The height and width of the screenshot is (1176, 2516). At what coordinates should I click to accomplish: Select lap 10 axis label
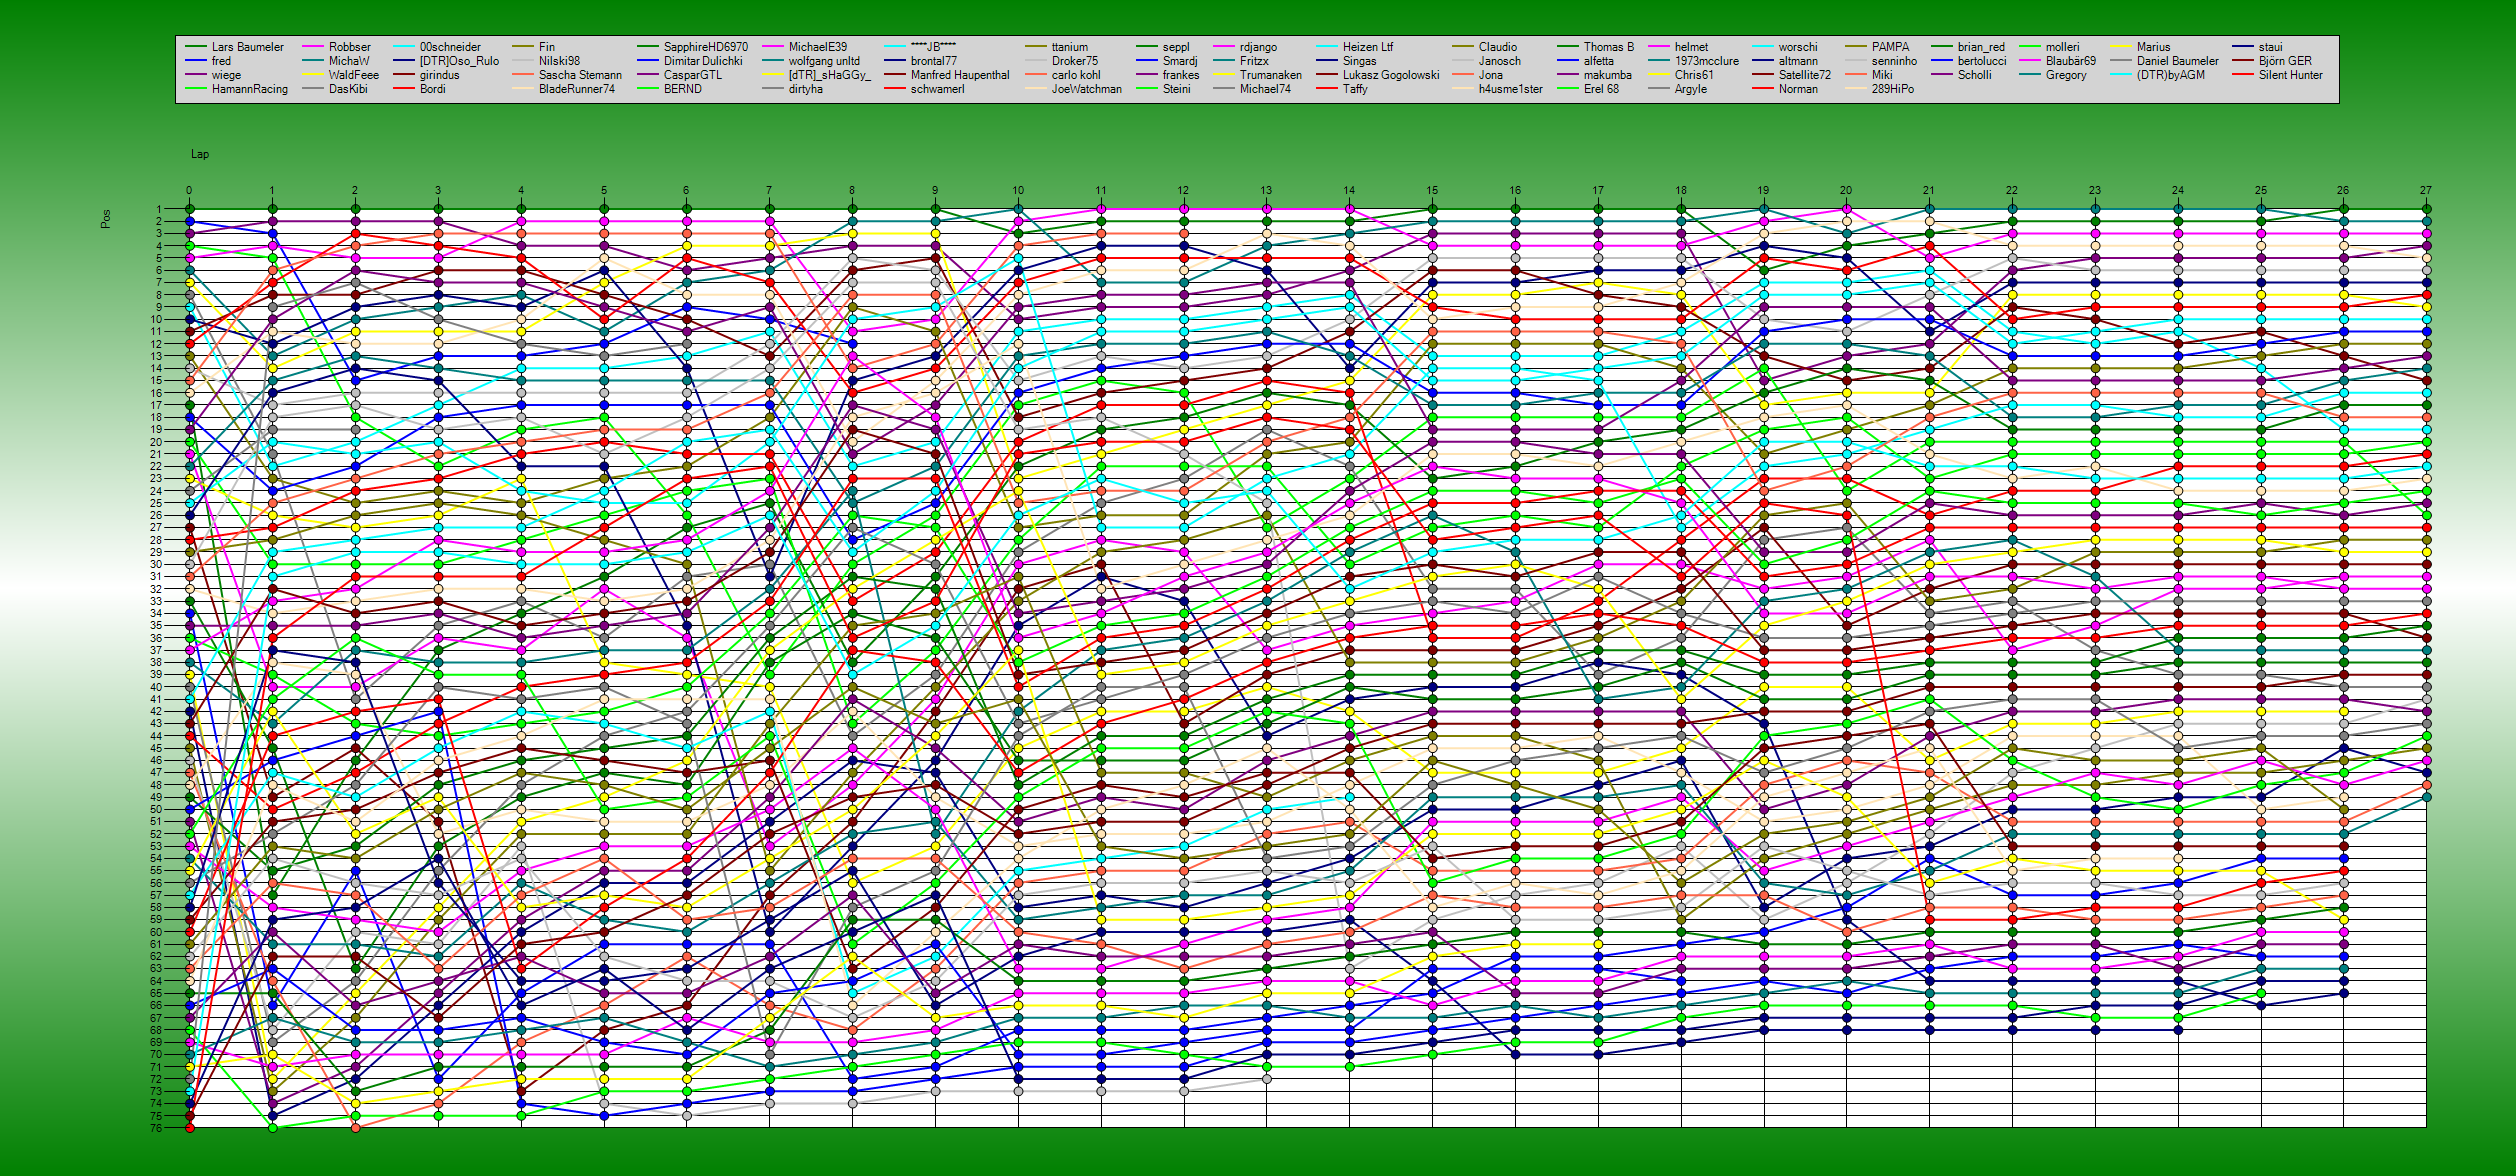pyautogui.click(x=1018, y=190)
